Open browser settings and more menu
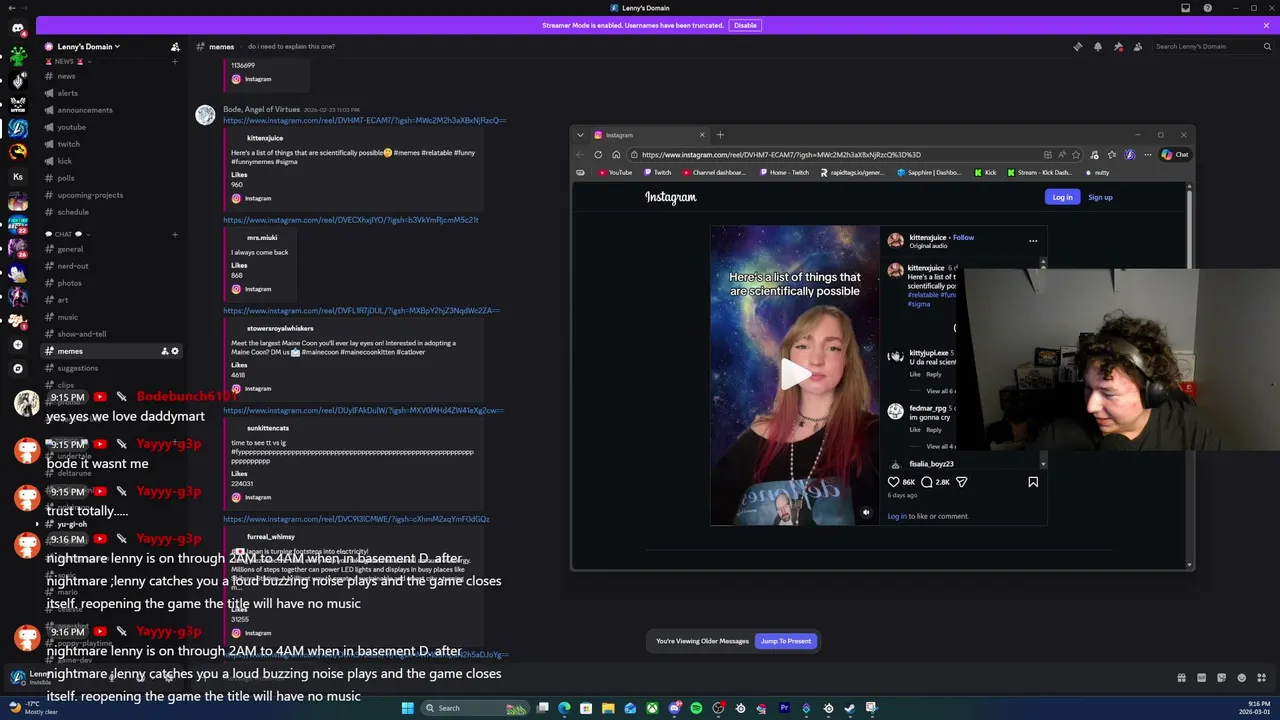 [1147, 155]
